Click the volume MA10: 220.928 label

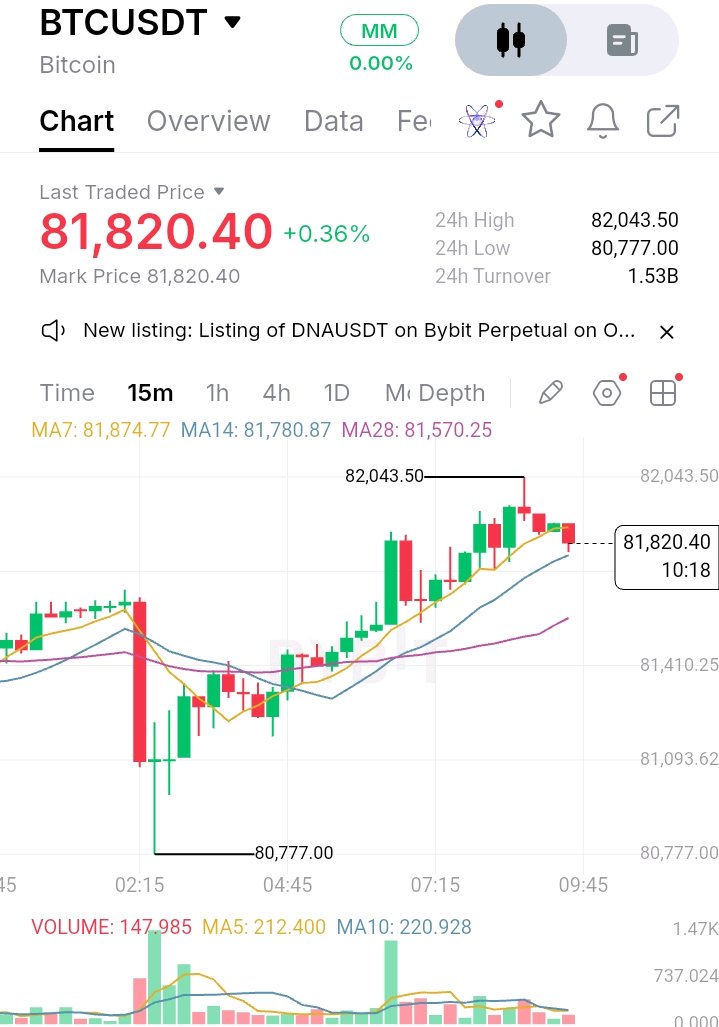404,927
